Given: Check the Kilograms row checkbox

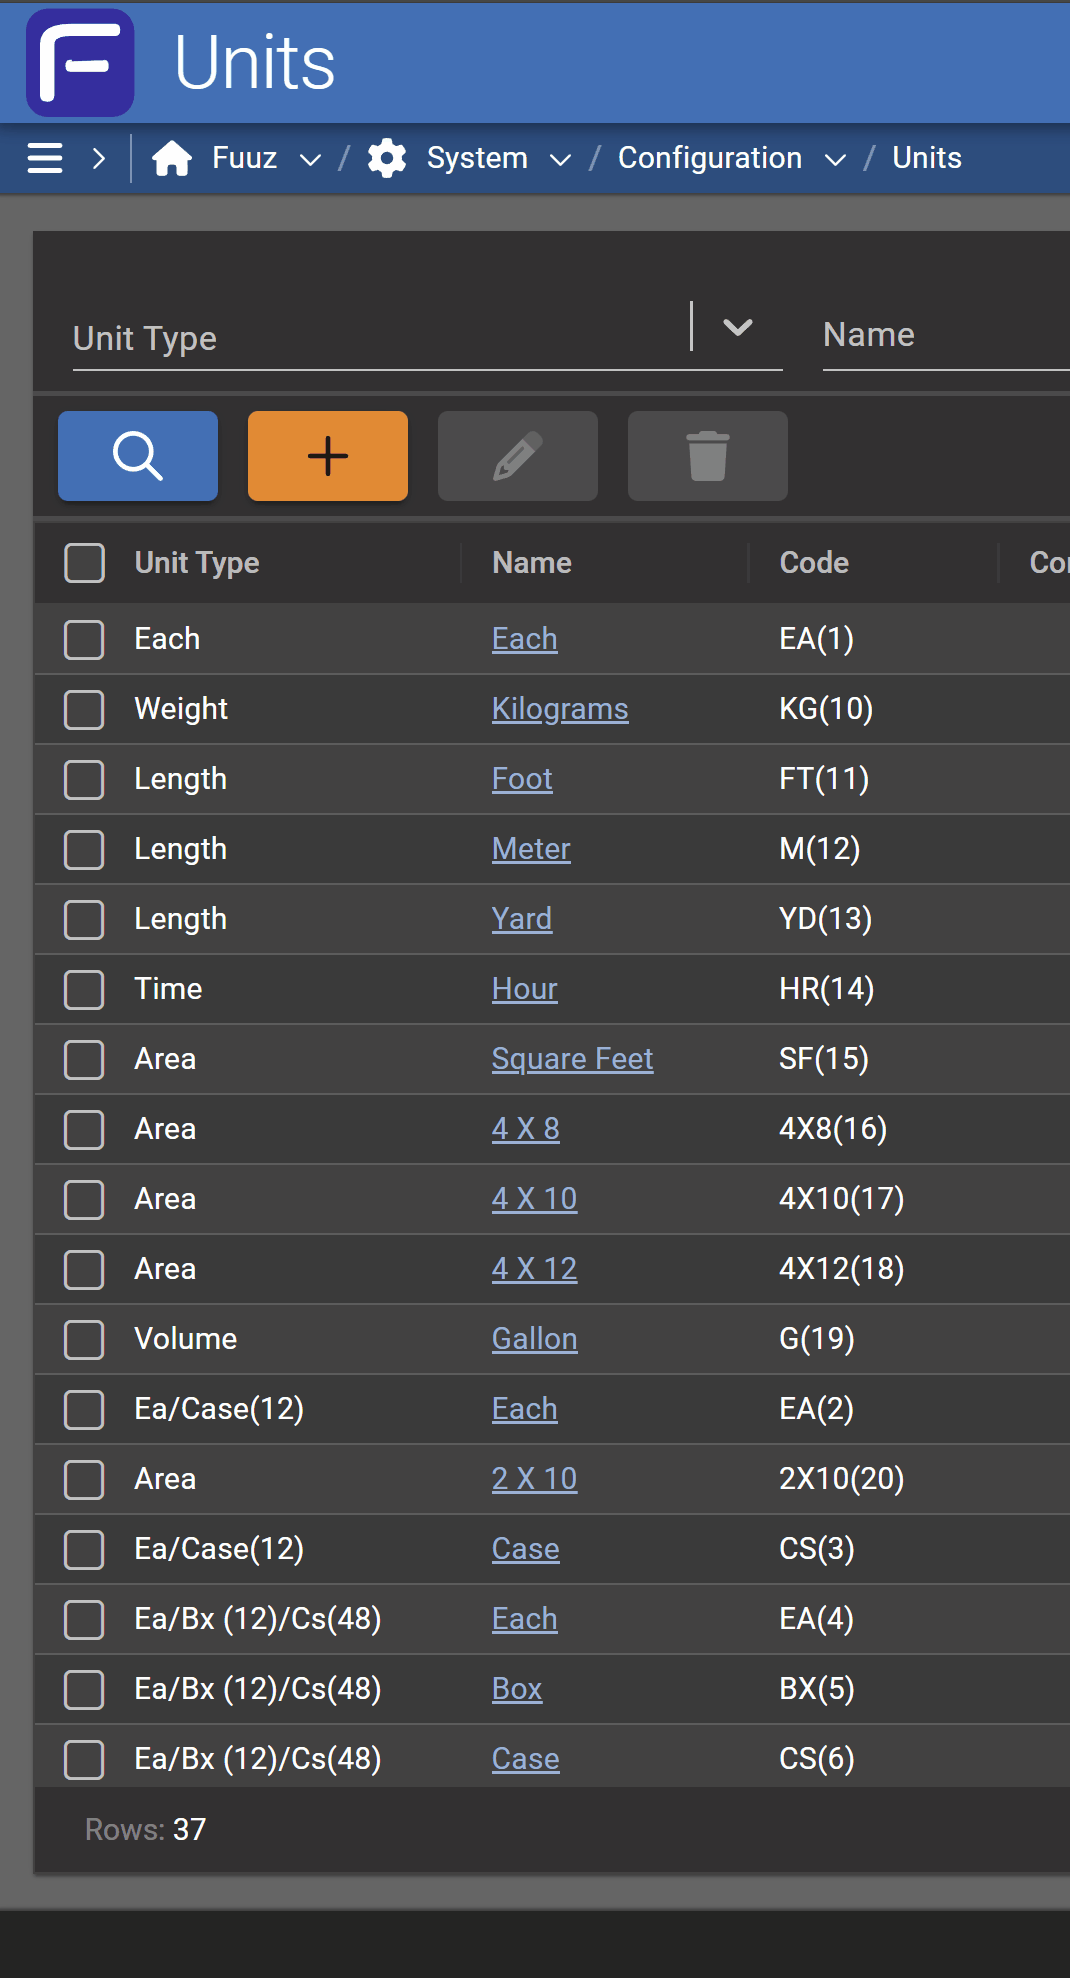Looking at the screenshot, I should point(85,709).
